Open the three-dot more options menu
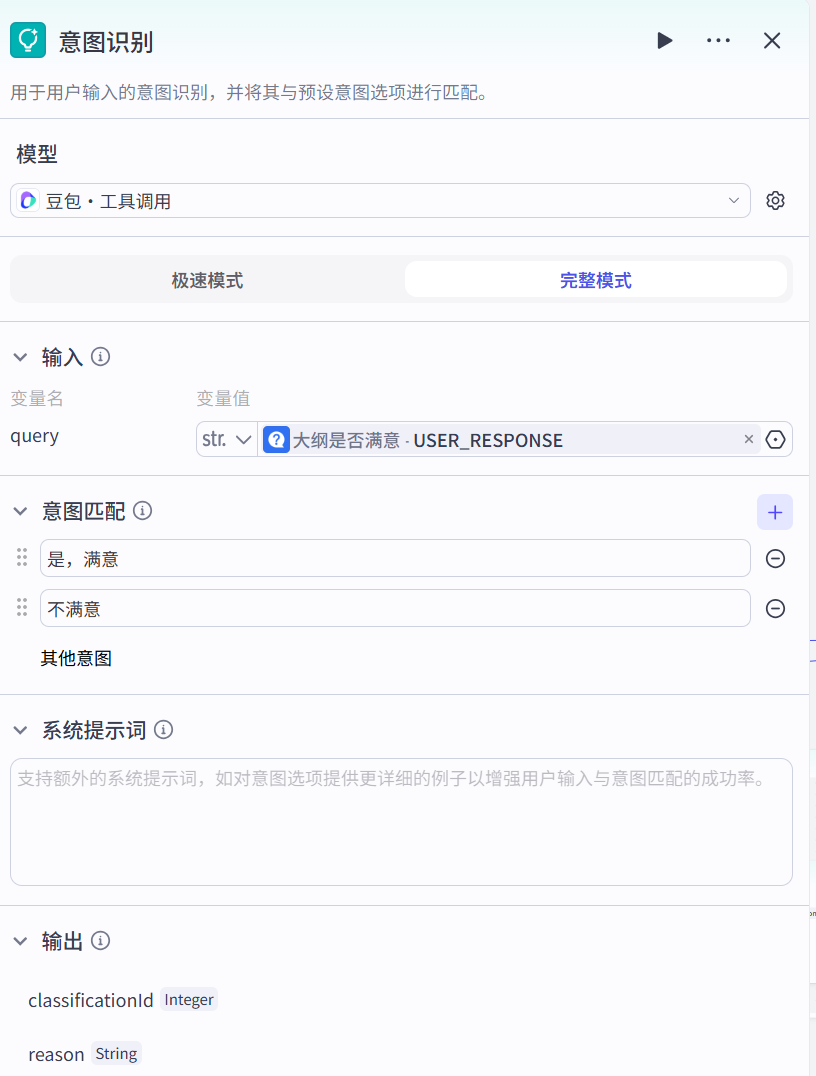The width and height of the screenshot is (816, 1076). coord(718,40)
